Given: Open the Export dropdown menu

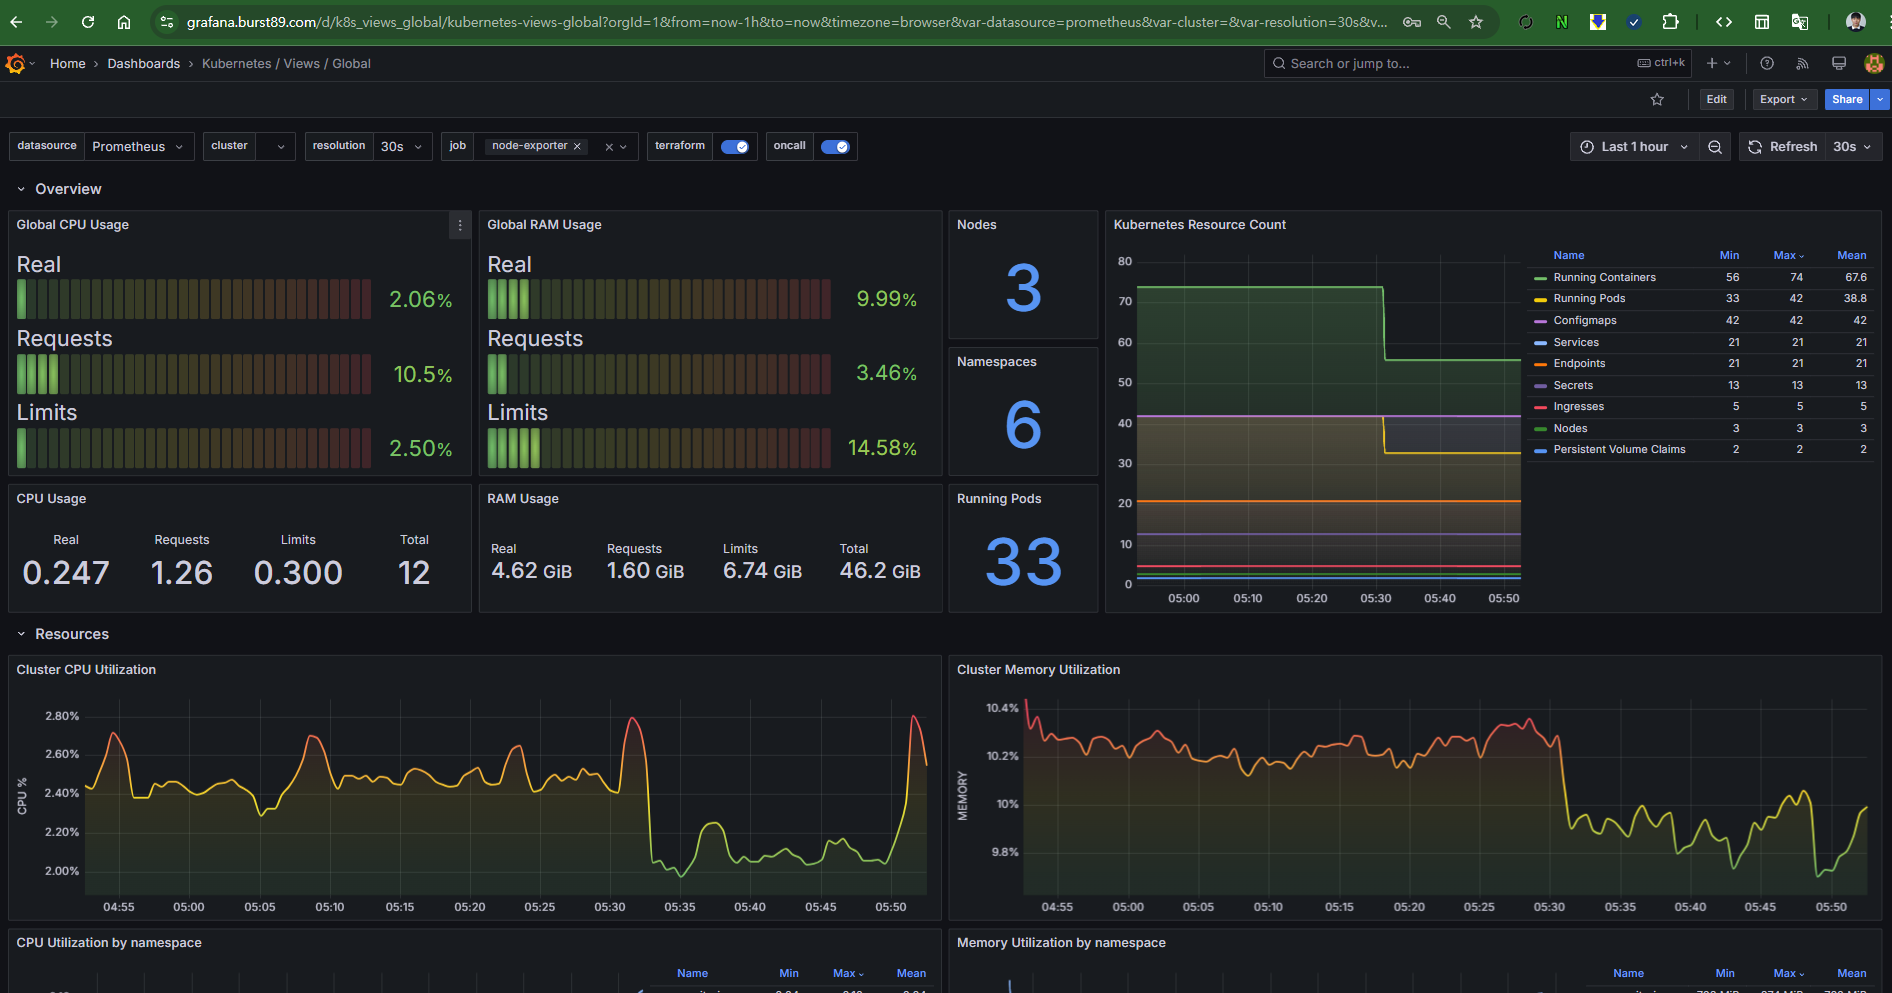Looking at the screenshot, I should [1783, 99].
